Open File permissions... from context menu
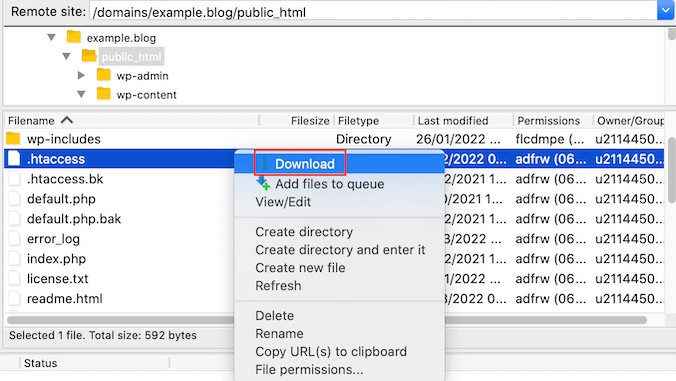This screenshot has height=381, width=676. (309, 370)
